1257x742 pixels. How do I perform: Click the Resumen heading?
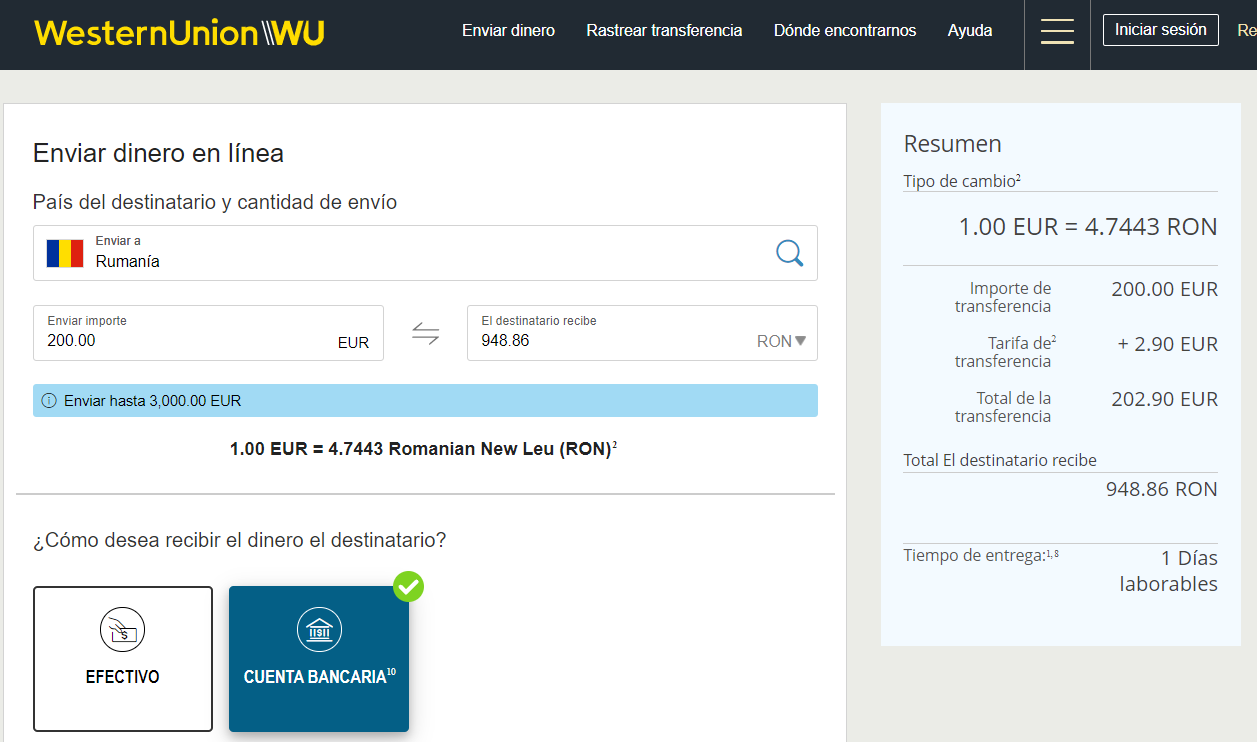[x=952, y=144]
